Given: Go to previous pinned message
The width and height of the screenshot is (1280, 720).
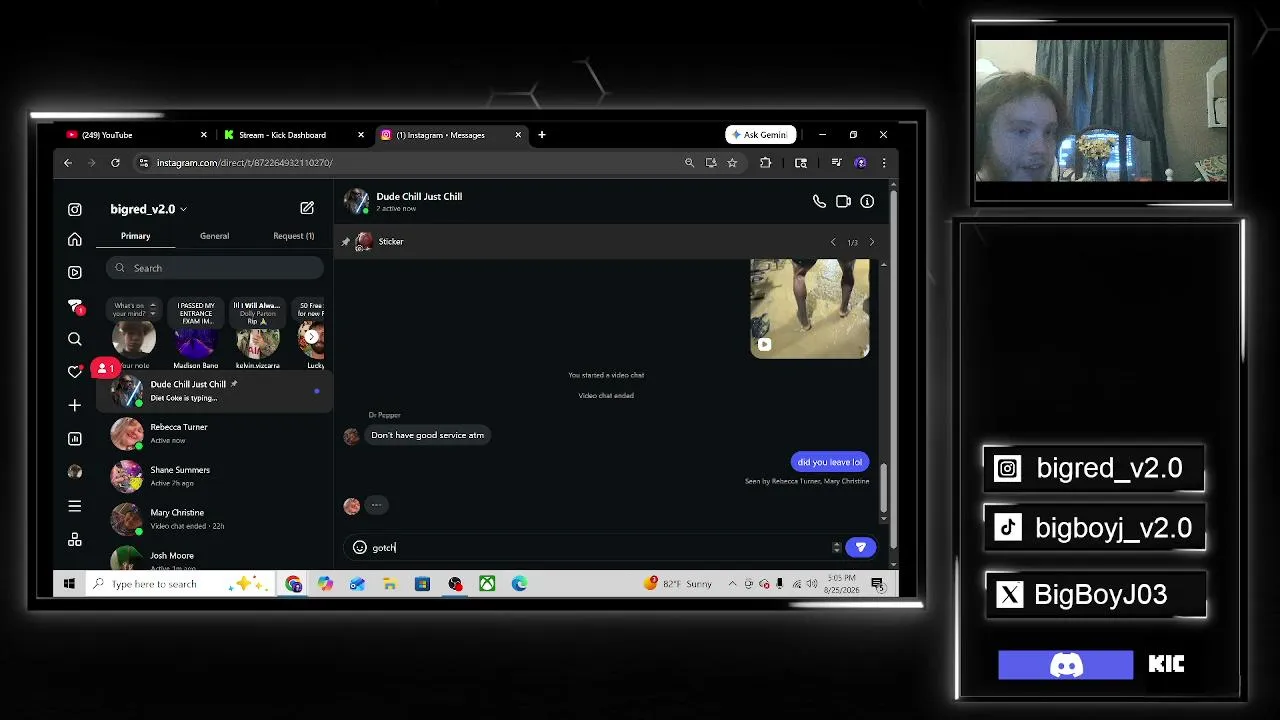Looking at the screenshot, I should coord(833,242).
